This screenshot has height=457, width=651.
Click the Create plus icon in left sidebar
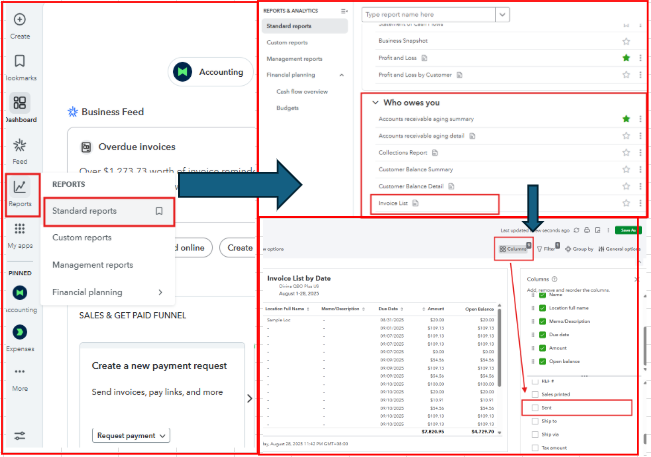(20, 20)
